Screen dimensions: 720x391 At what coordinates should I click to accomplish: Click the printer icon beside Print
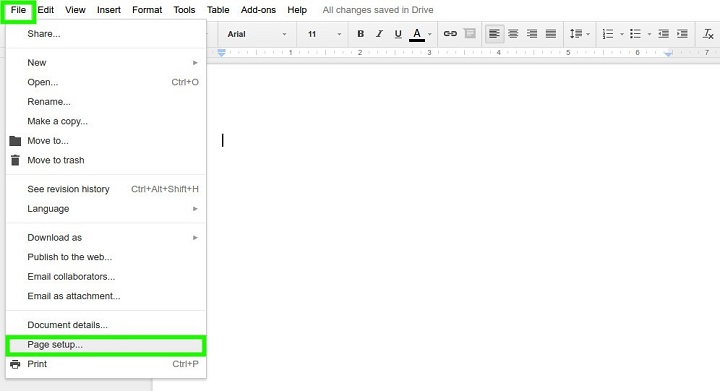(x=15, y=364)
